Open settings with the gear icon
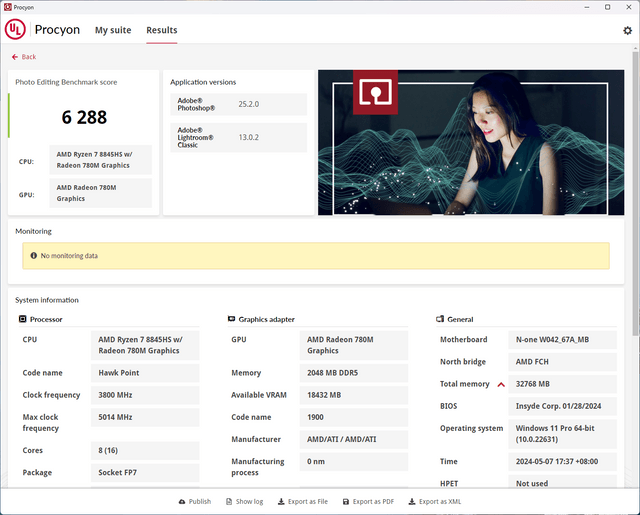This screenshot has height=515, width=640. (x=627, y=31)
